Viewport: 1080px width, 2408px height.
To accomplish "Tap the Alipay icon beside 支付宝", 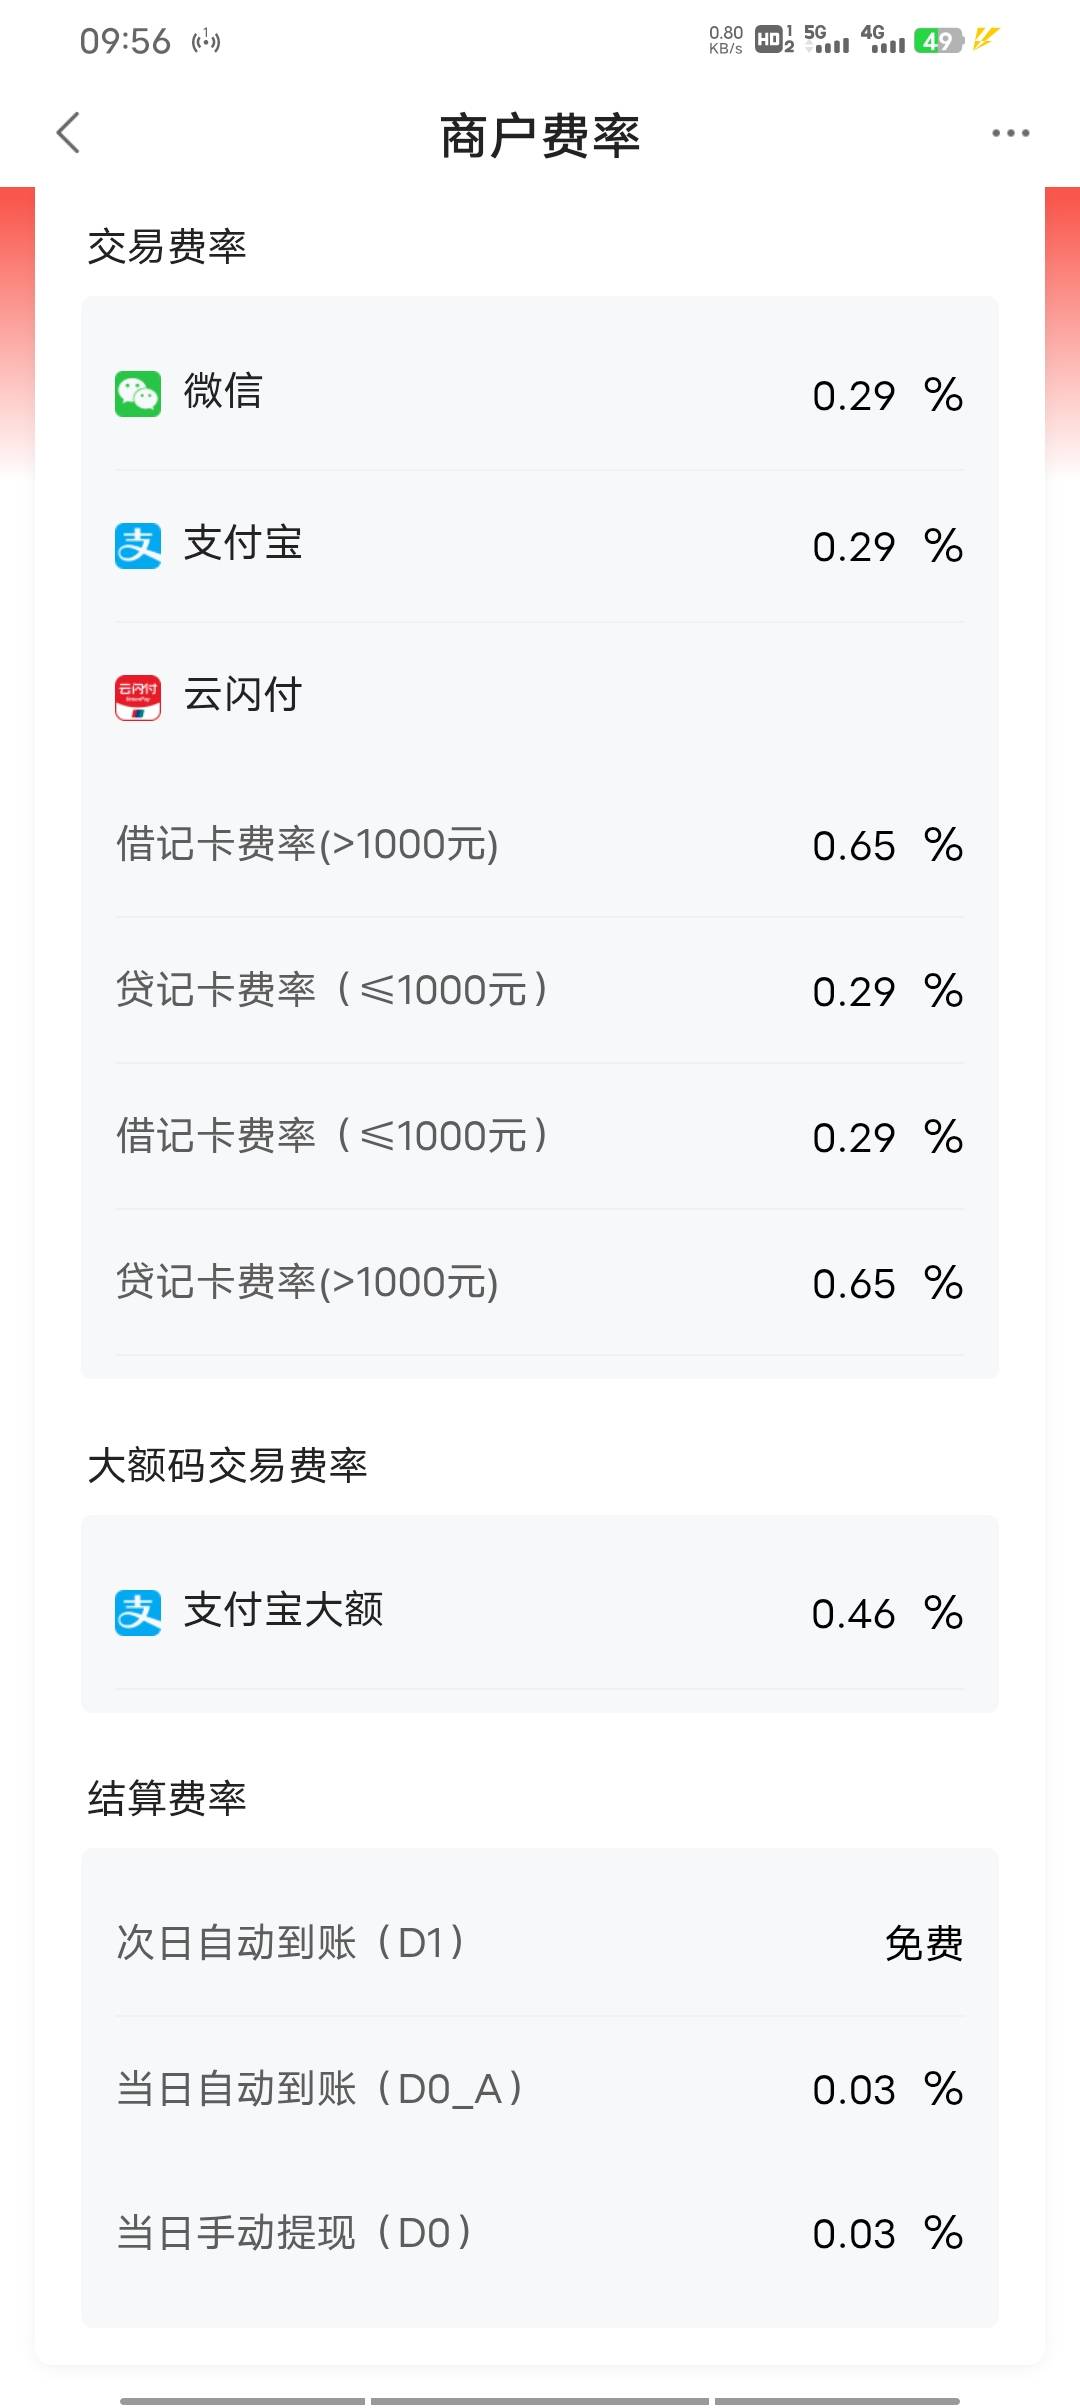I will [138, 546].
